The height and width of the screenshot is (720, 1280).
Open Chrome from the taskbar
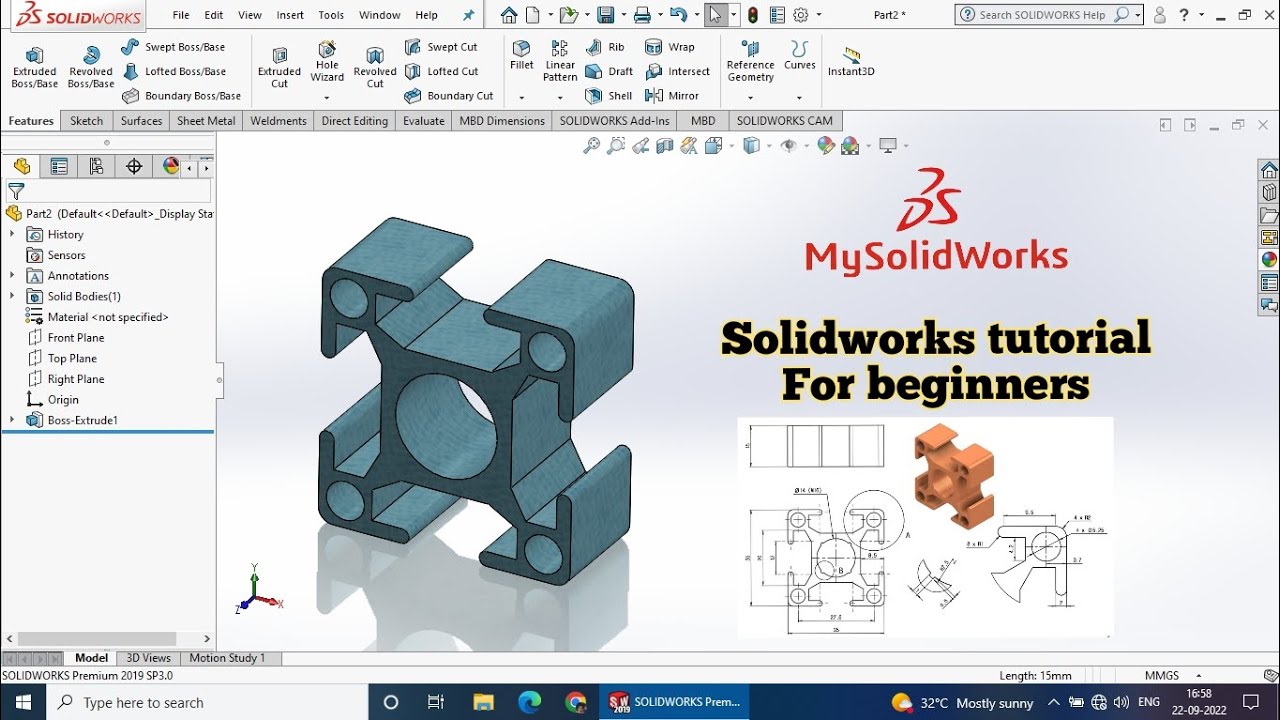pos(575,702)
